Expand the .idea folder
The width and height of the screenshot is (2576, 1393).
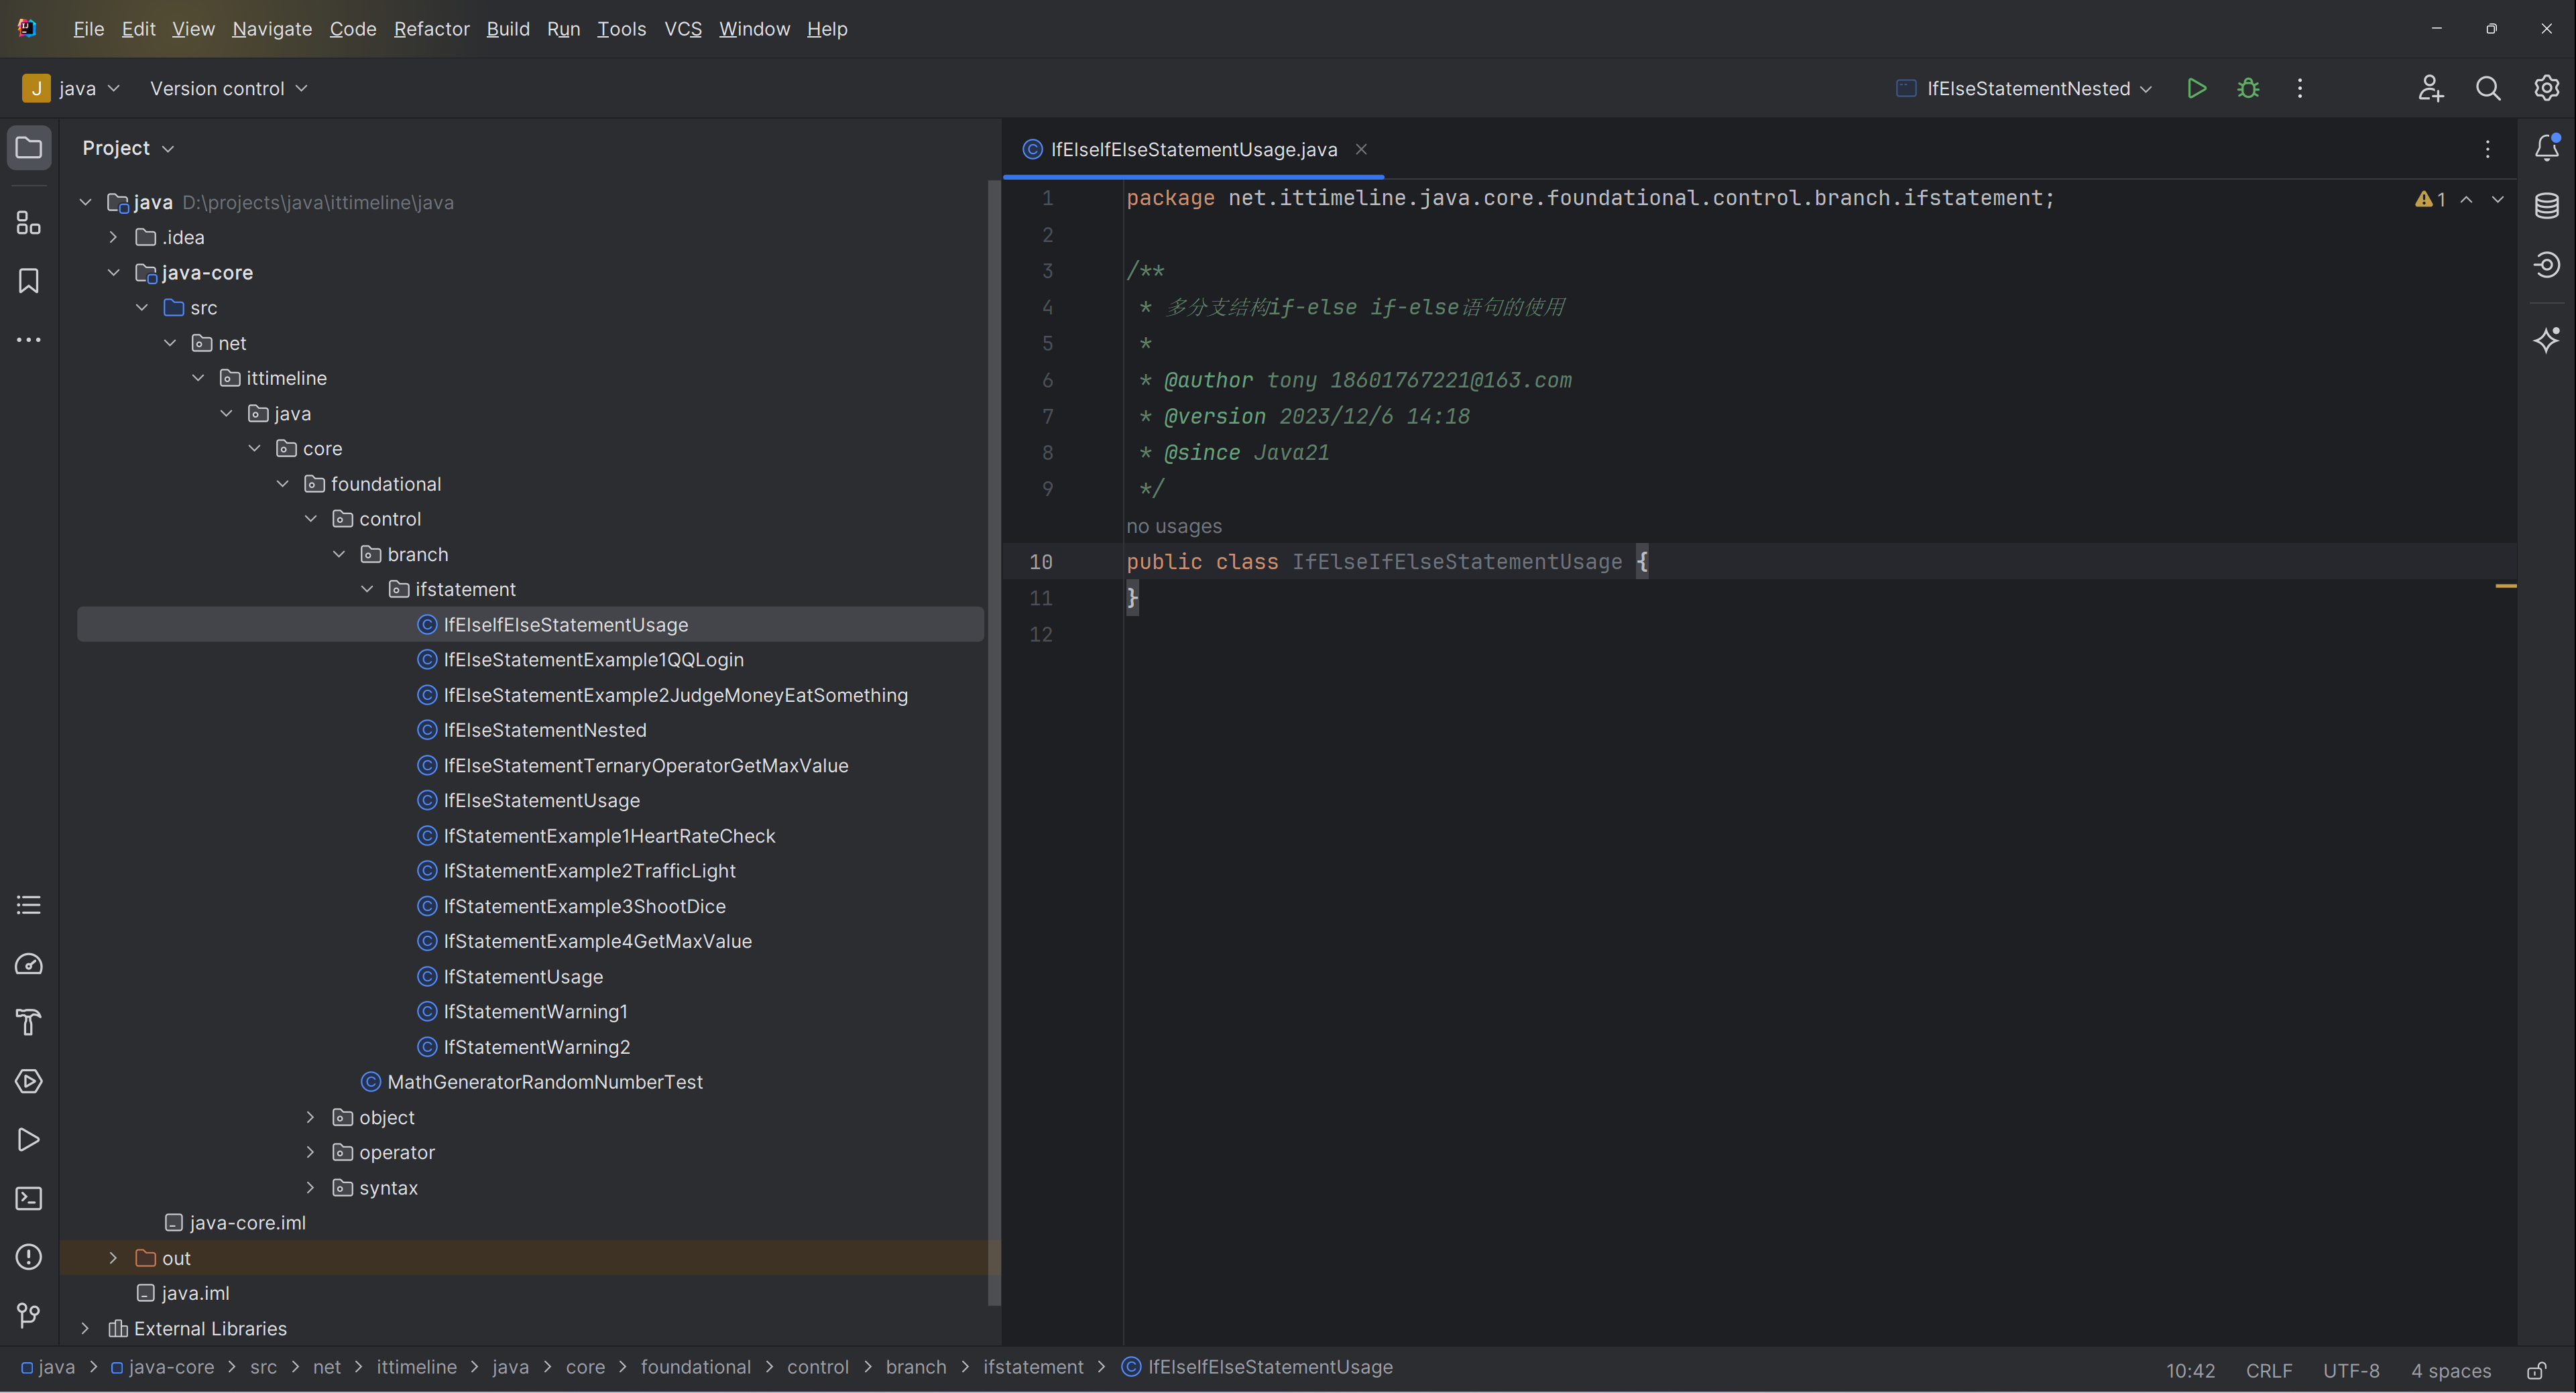113,237
